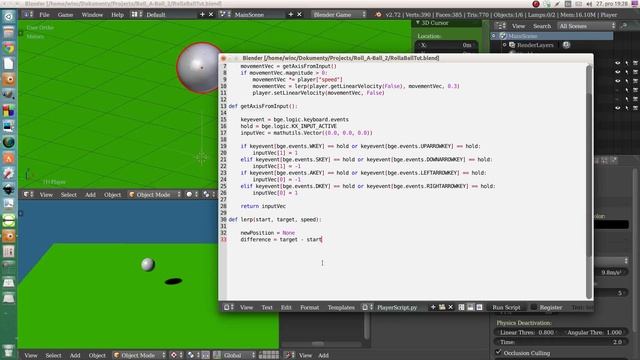
Task: Click the Run Script button
Action: 506,307
